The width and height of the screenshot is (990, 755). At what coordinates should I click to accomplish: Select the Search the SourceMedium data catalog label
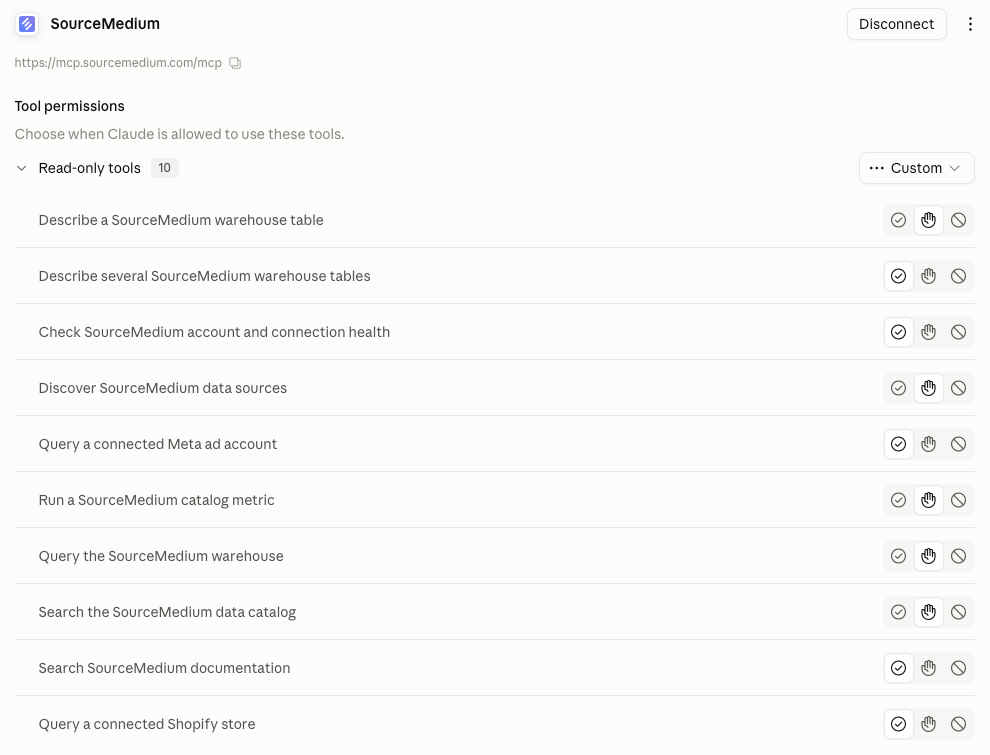(x=167, y=612)
